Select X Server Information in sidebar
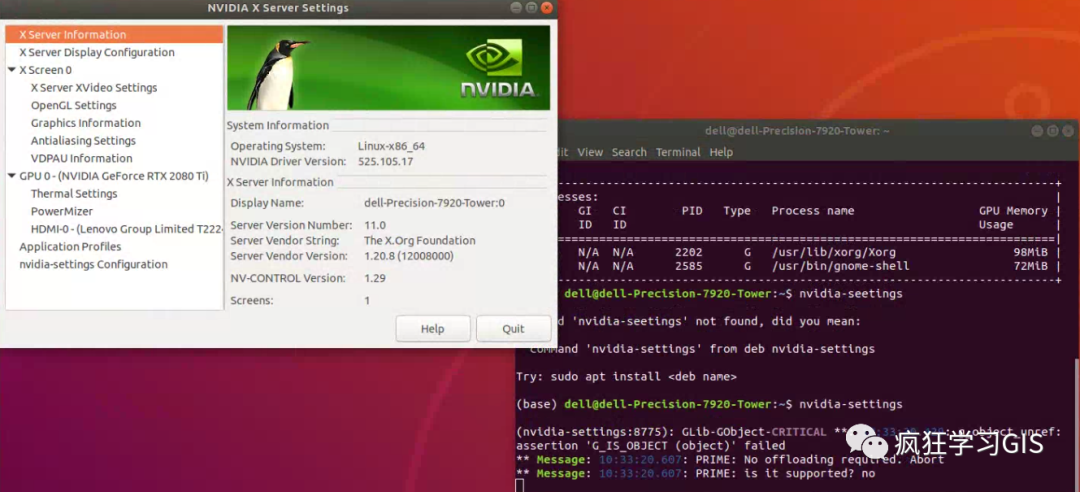This screenshot has width=1080, height=492. (x=114, y=34)
